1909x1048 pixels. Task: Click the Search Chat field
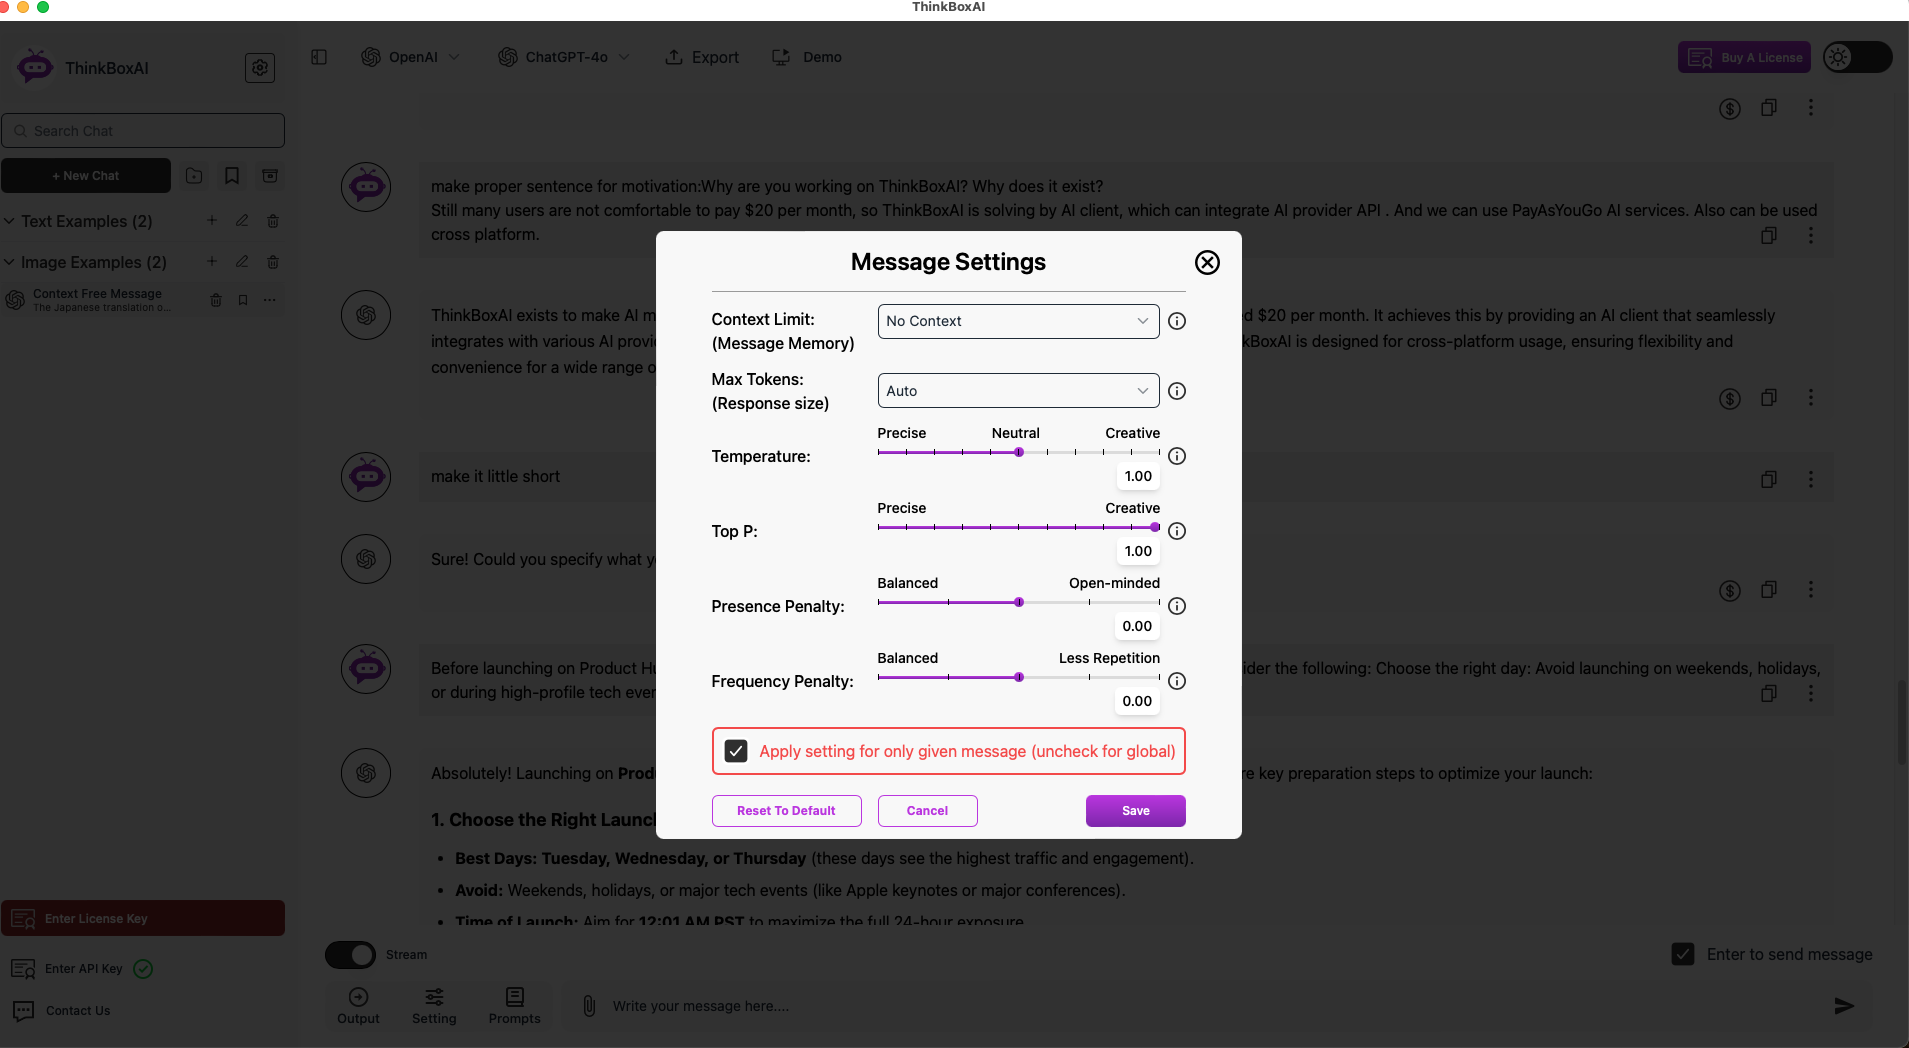pos(143,131)
